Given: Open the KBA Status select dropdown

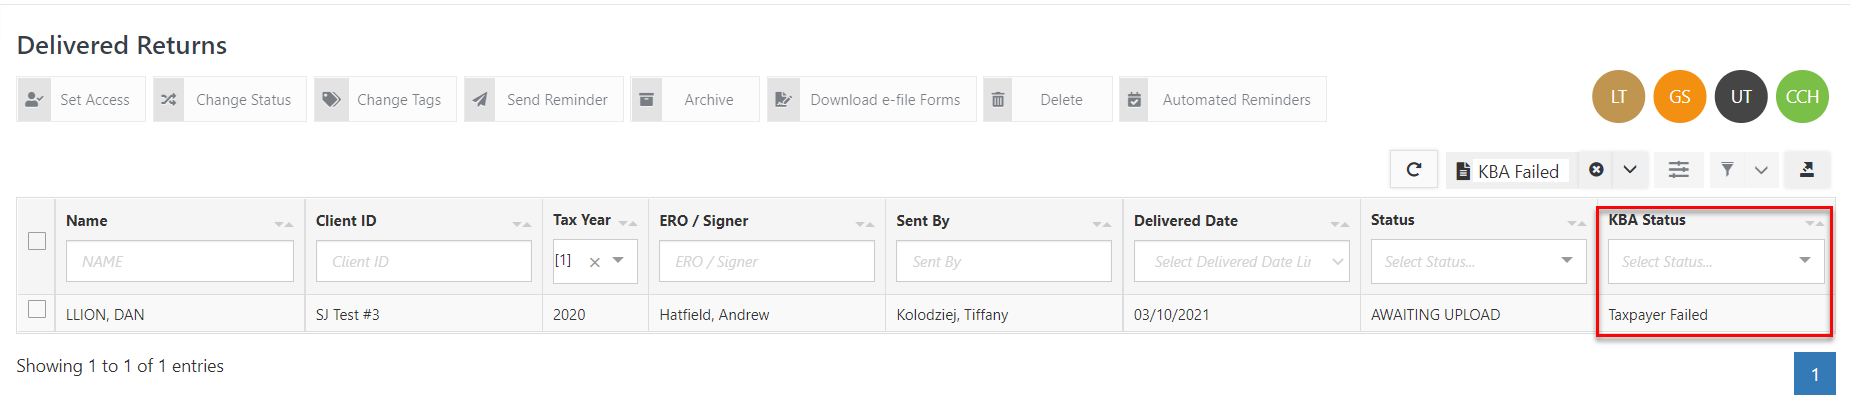Looking at the screenshot, I should click(x=1716, y=261).
